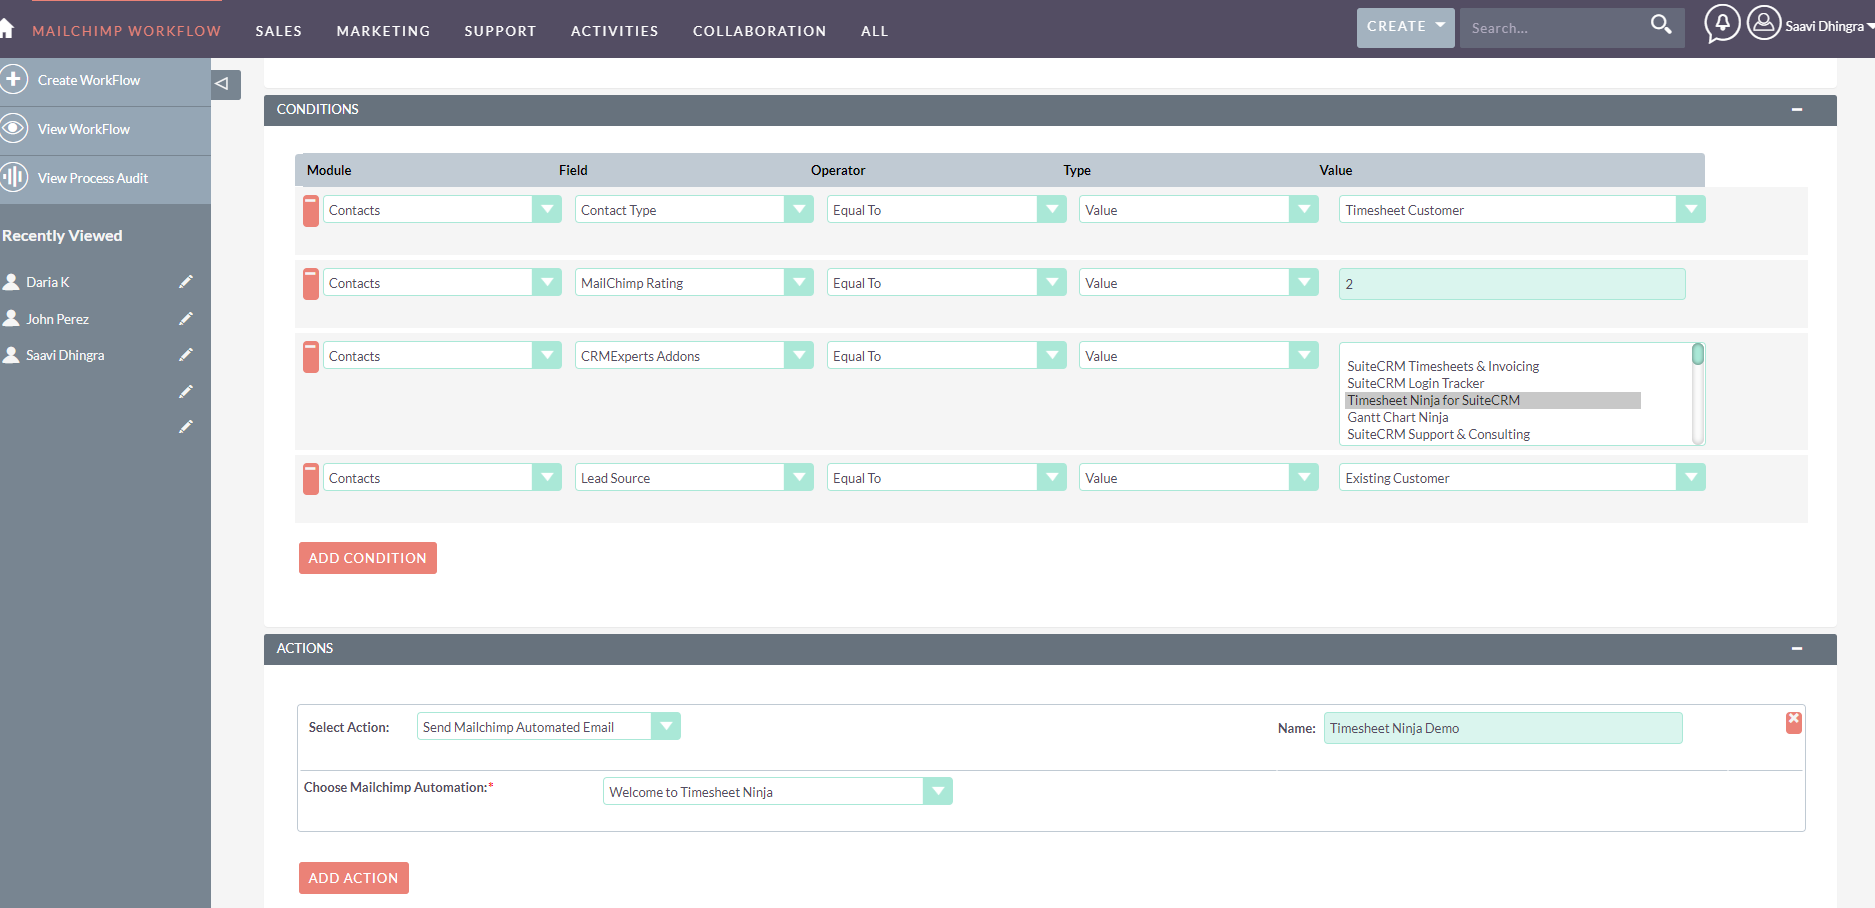Open the Choose Mailchimp Automation dropdown
The image size is (1875, 908).
pos(777,792)
